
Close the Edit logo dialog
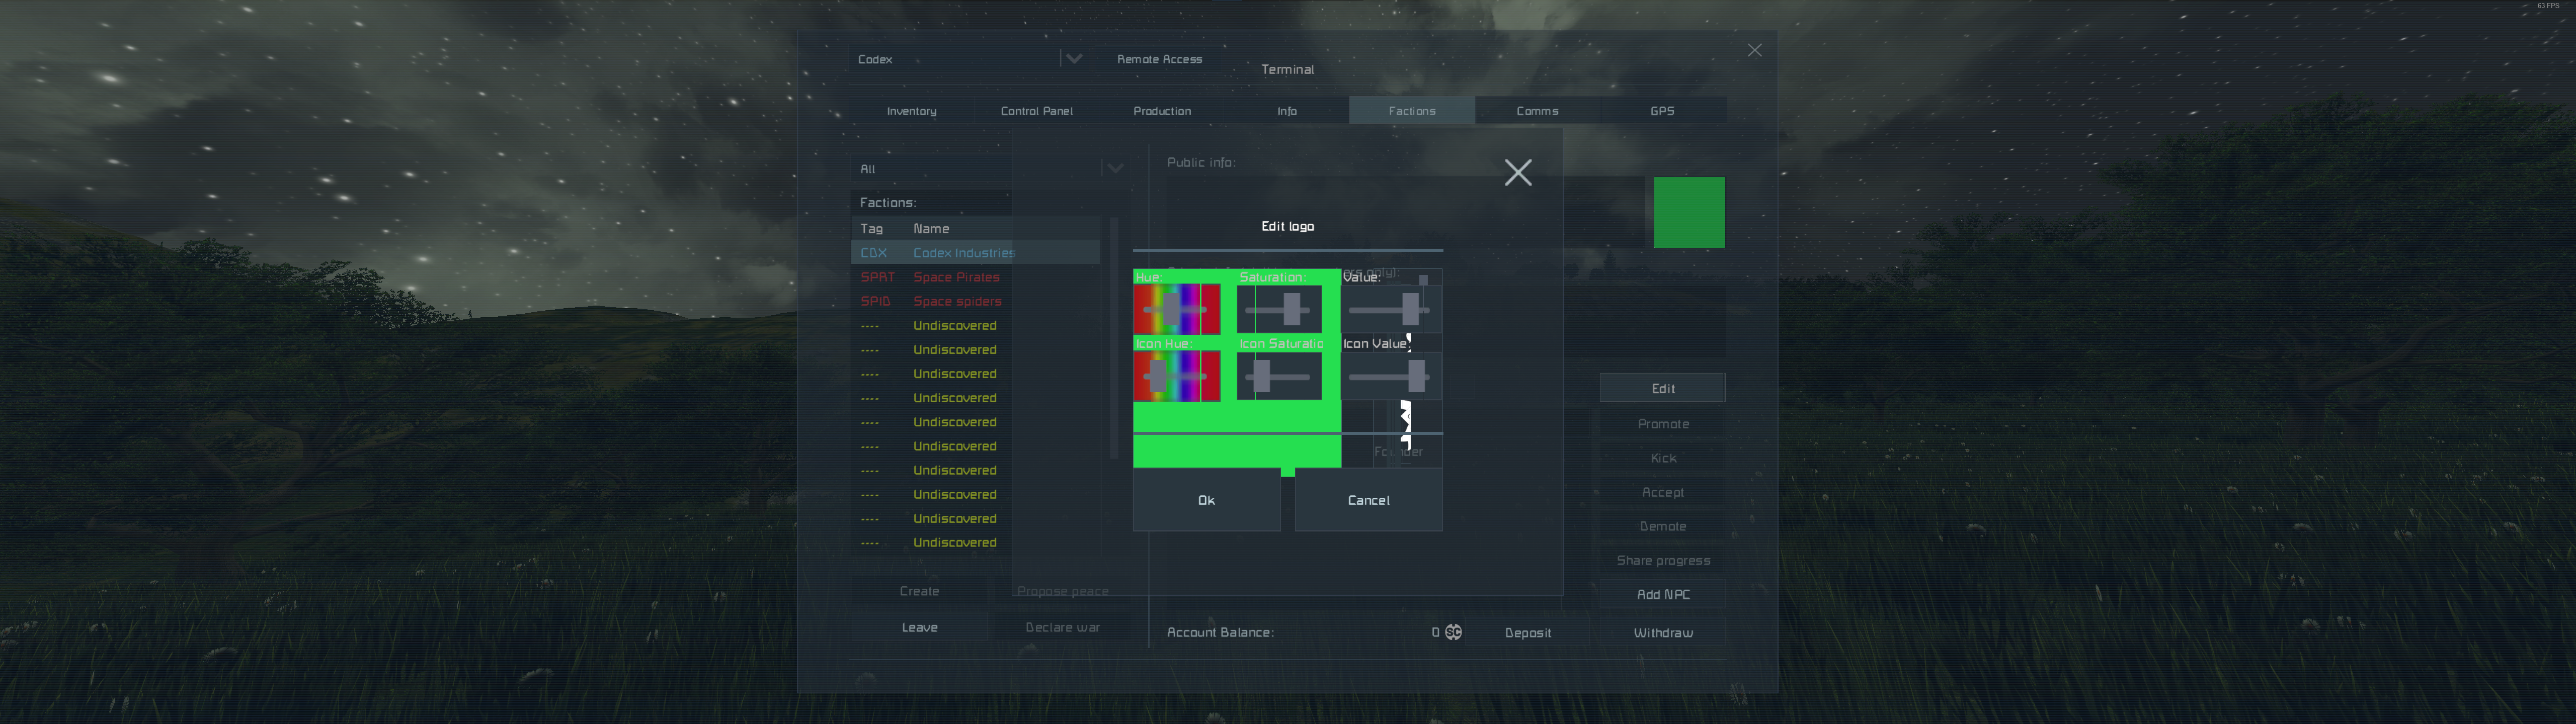click(1517, 173)
